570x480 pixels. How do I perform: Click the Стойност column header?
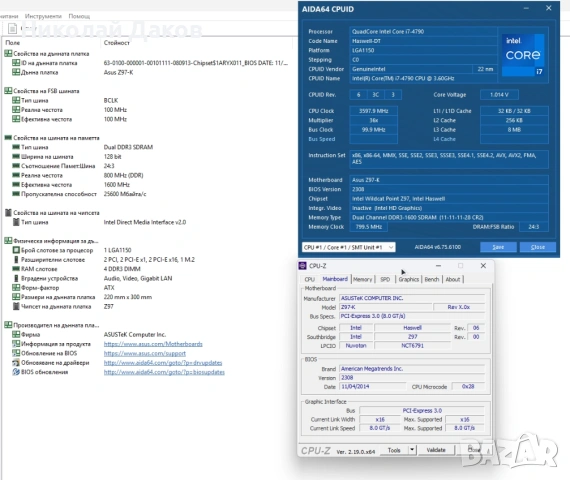click(117, 43)
